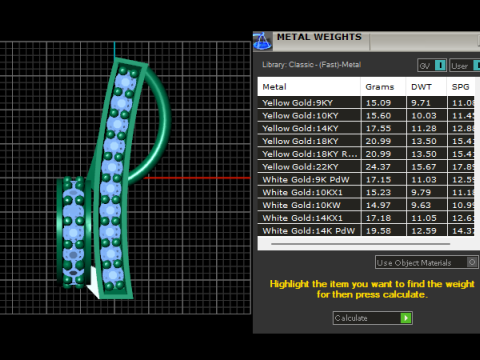Click the METAL WEIGHTS panel title
480x360 pixels.
[x=319, y=37]
